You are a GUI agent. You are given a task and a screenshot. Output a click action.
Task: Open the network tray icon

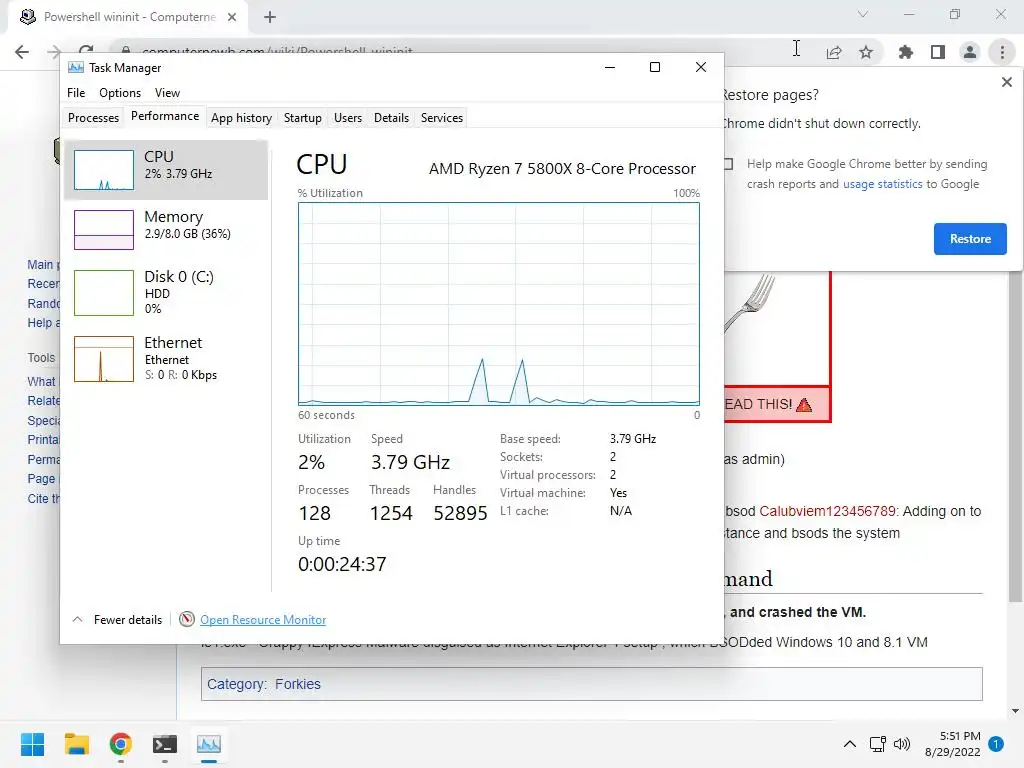877,744
